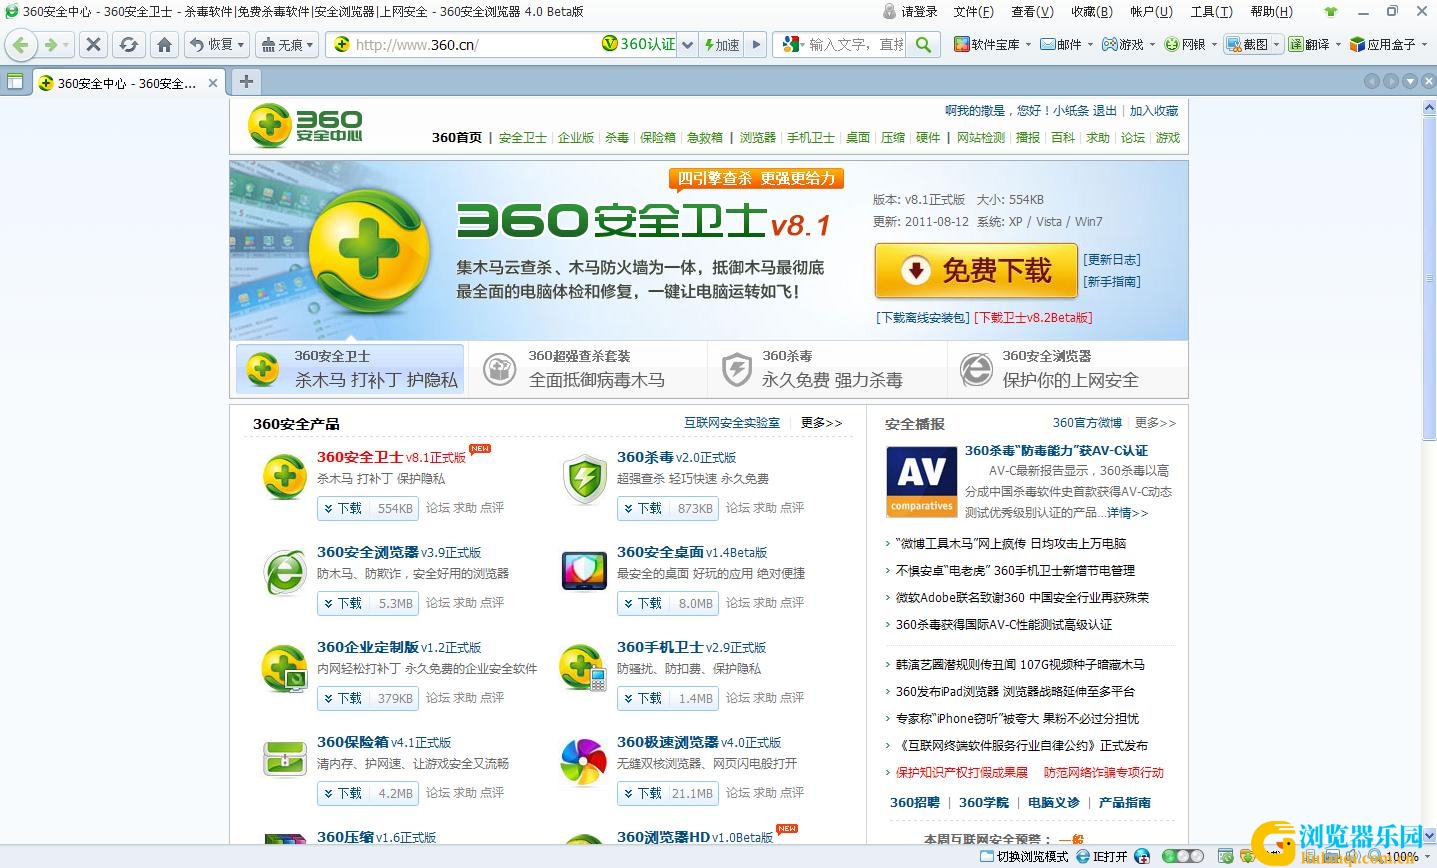Open a new tab with plus button
This screenshot has height=868, width=1437.
pyautogui.click(x=246, y=82)
